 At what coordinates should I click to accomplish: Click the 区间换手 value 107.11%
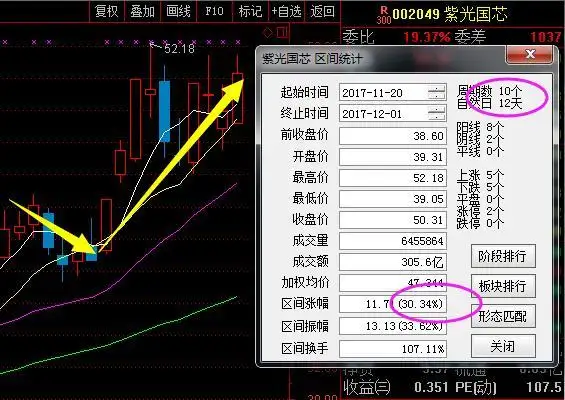[393, 349]
